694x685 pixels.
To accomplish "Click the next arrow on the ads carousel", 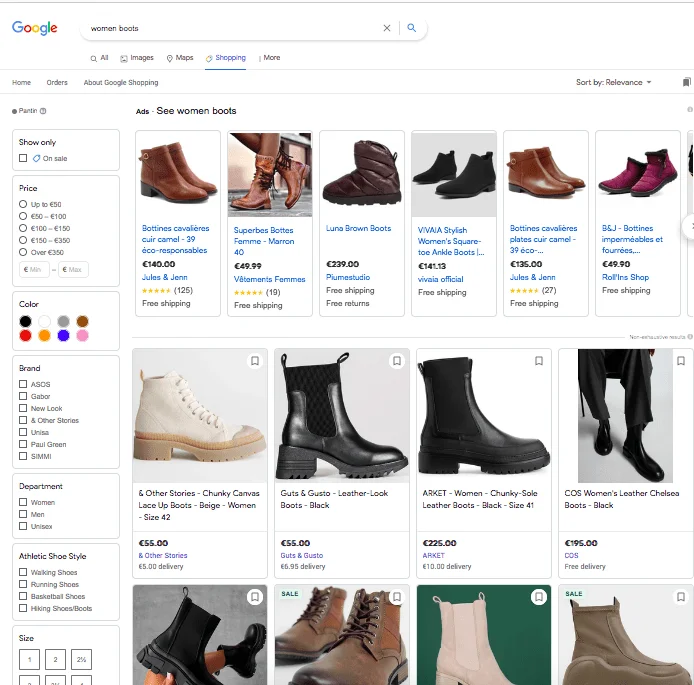I will click(689, 226).
